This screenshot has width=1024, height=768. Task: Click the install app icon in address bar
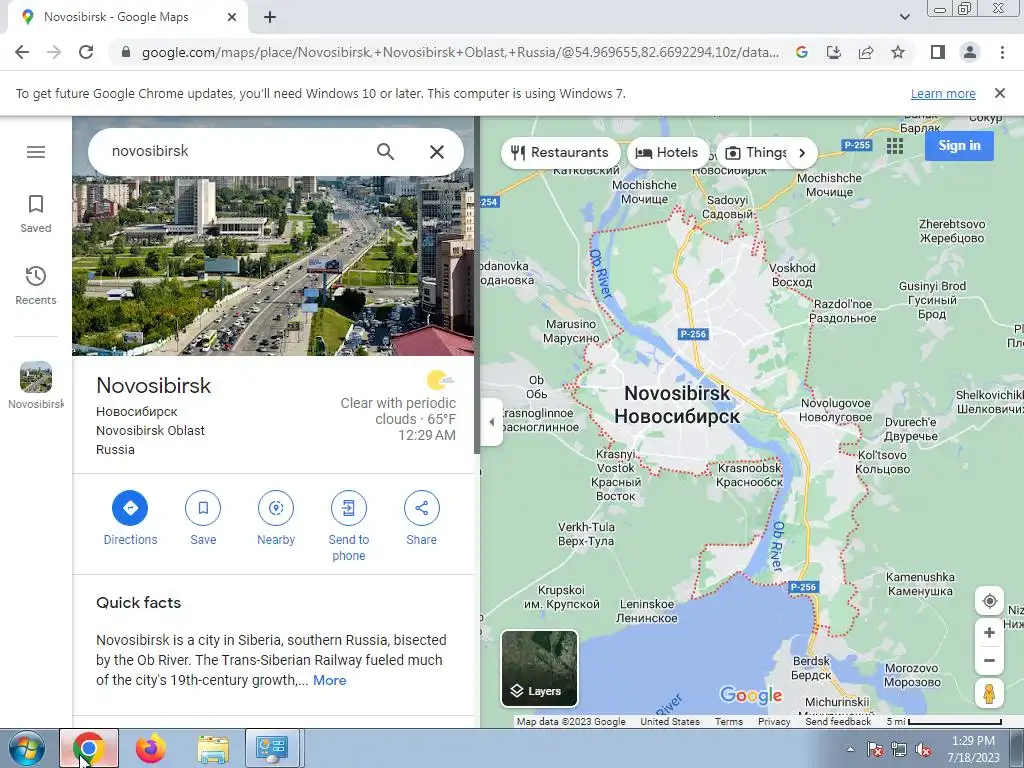tap(834, 52)
